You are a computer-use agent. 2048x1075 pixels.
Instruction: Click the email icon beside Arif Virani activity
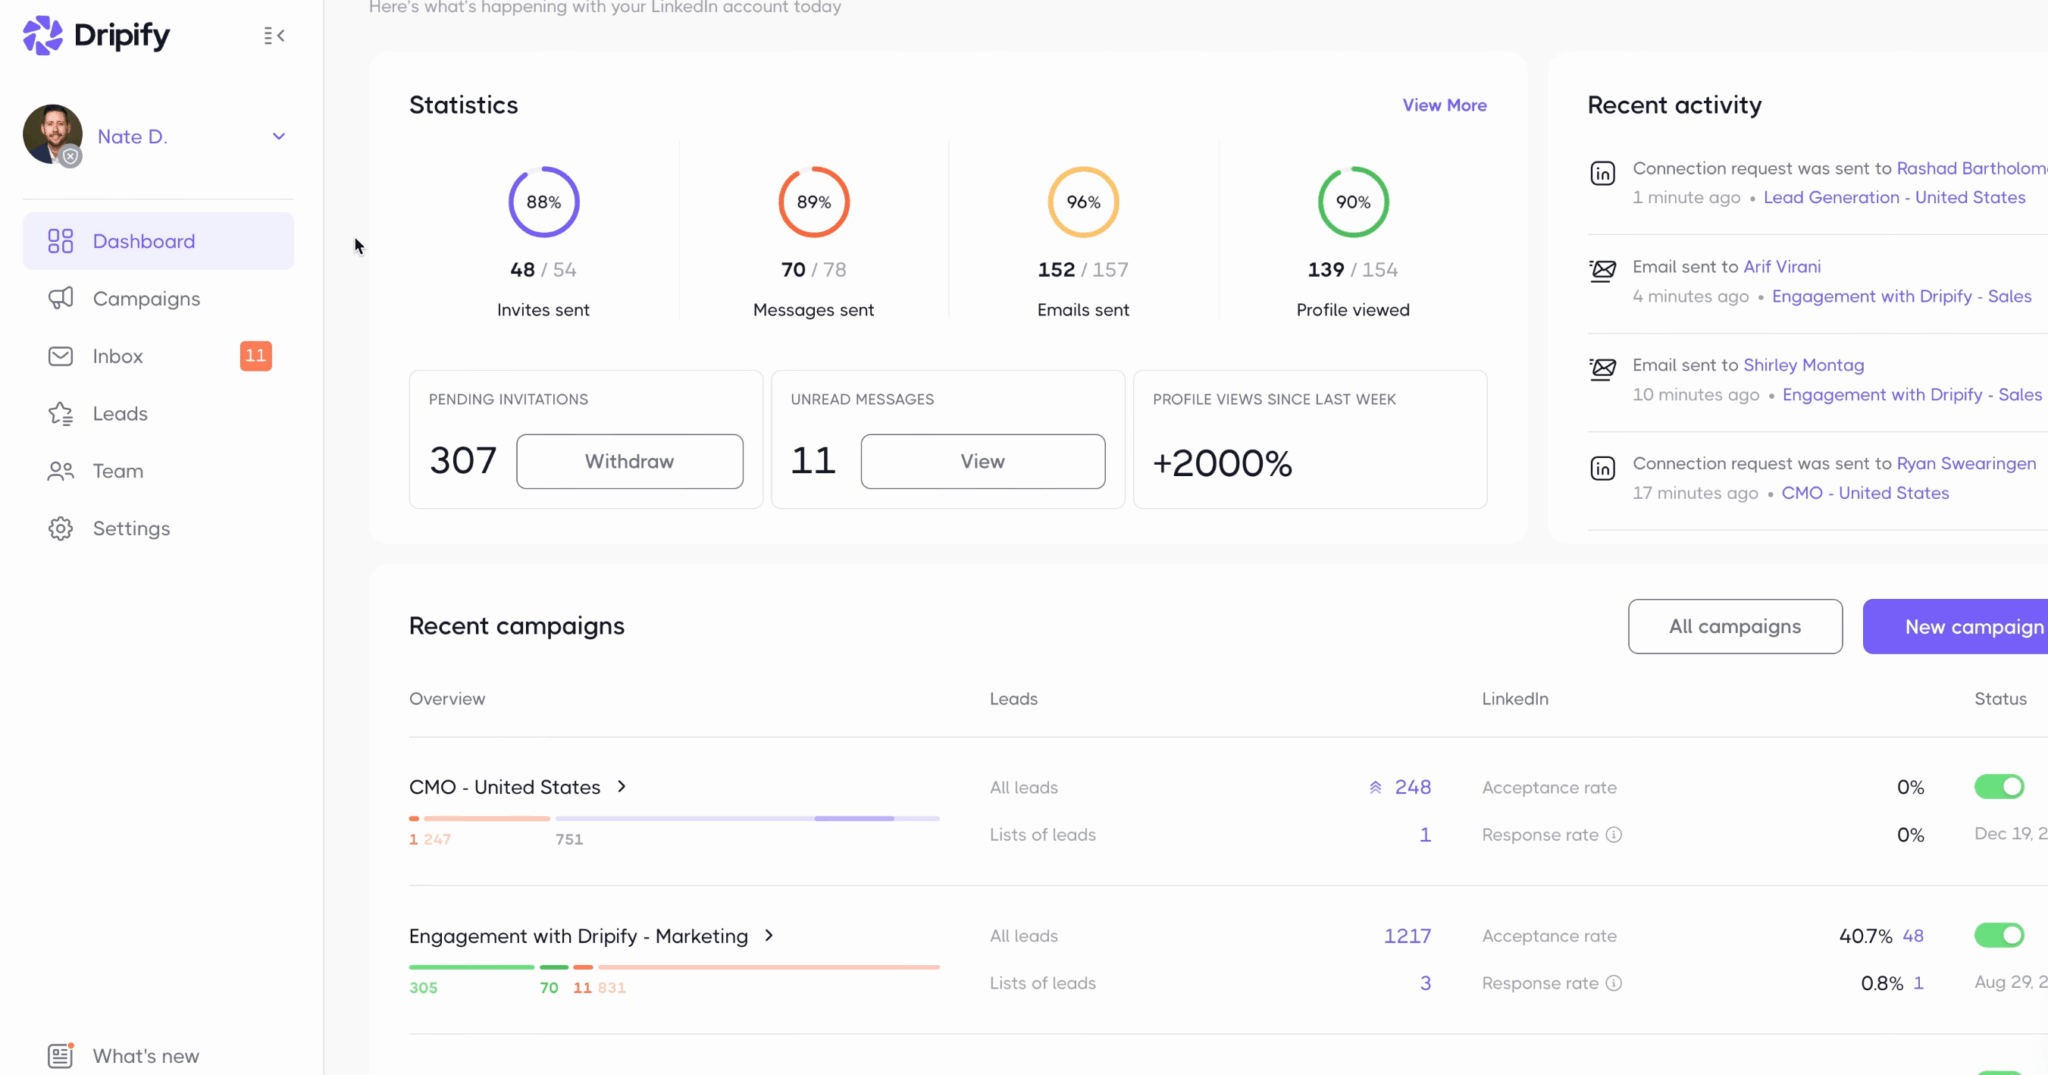(x=1603, y=271)
